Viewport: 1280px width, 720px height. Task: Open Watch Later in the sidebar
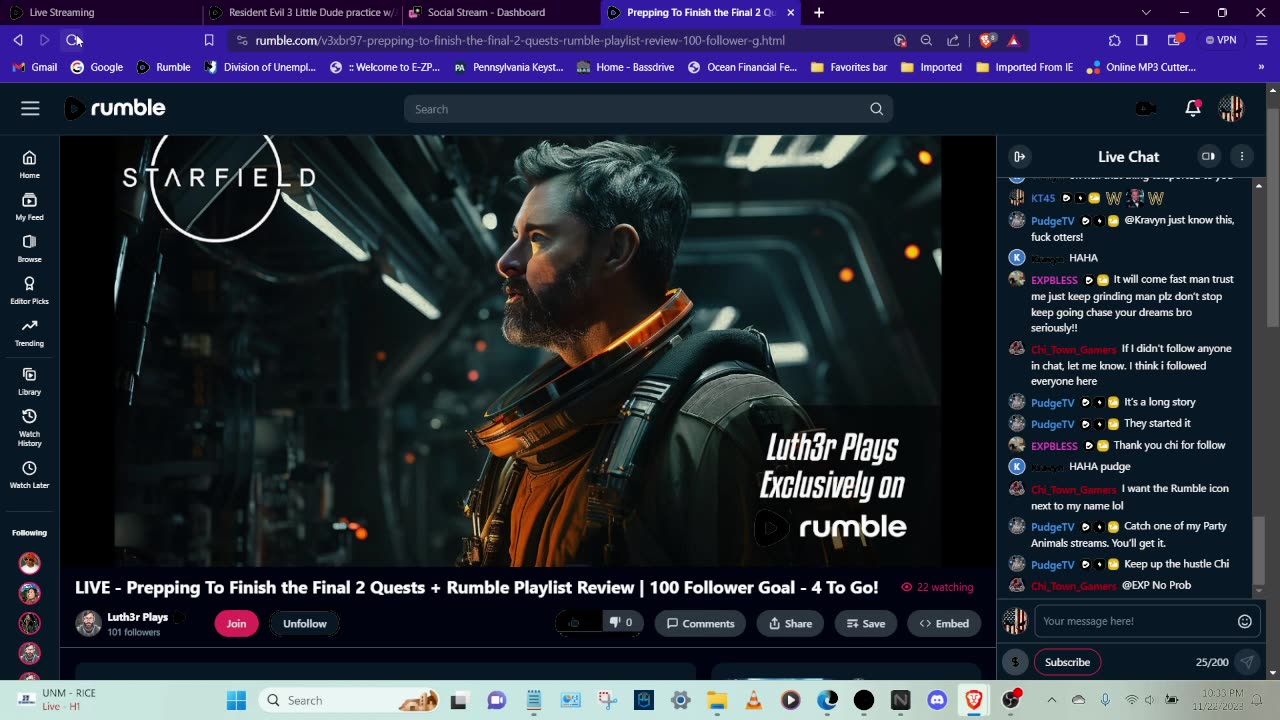[29, 475]
